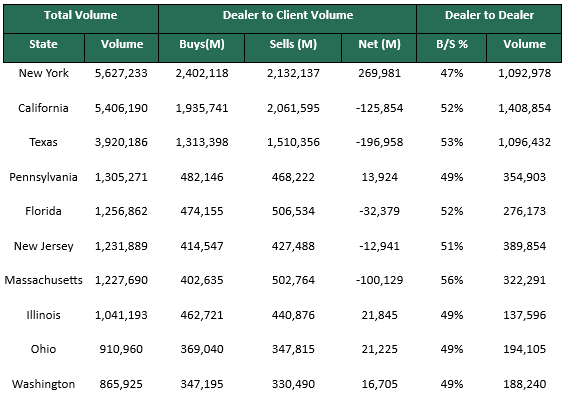Select the Massachusetts state cell
This screenshot has width=564, height=399.
(x=44, y=280)
